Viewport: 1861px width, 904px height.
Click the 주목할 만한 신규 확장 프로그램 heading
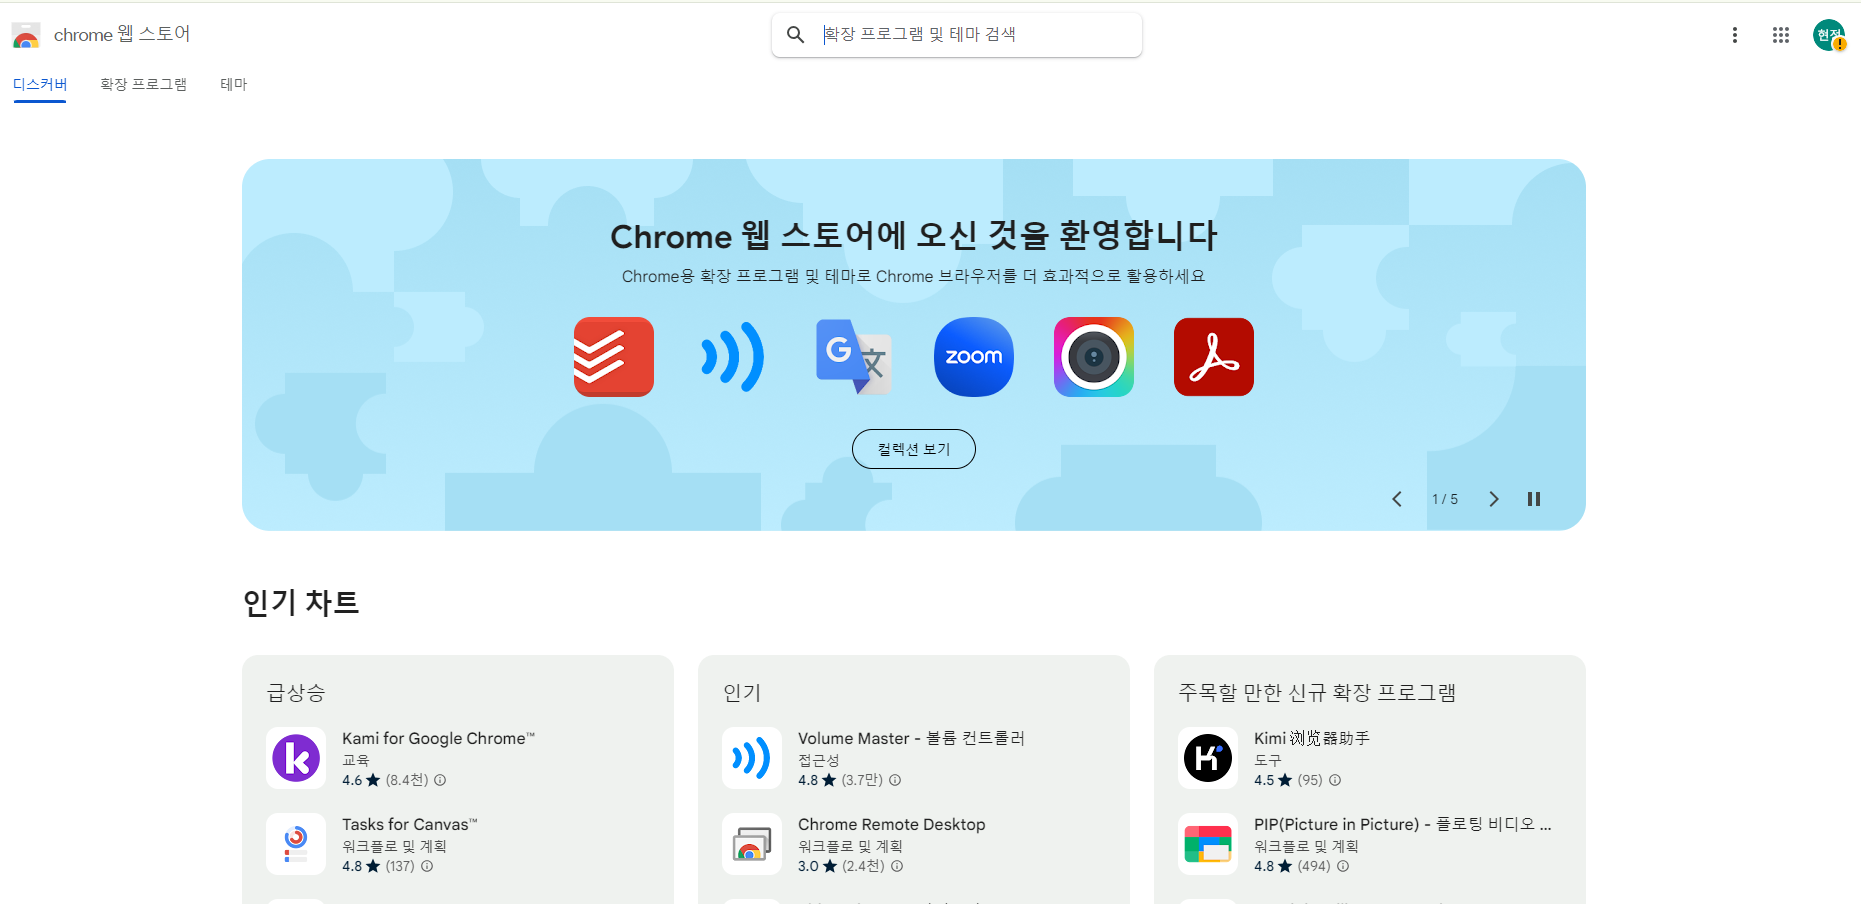pyautogui.click(x=1317, y=693)
